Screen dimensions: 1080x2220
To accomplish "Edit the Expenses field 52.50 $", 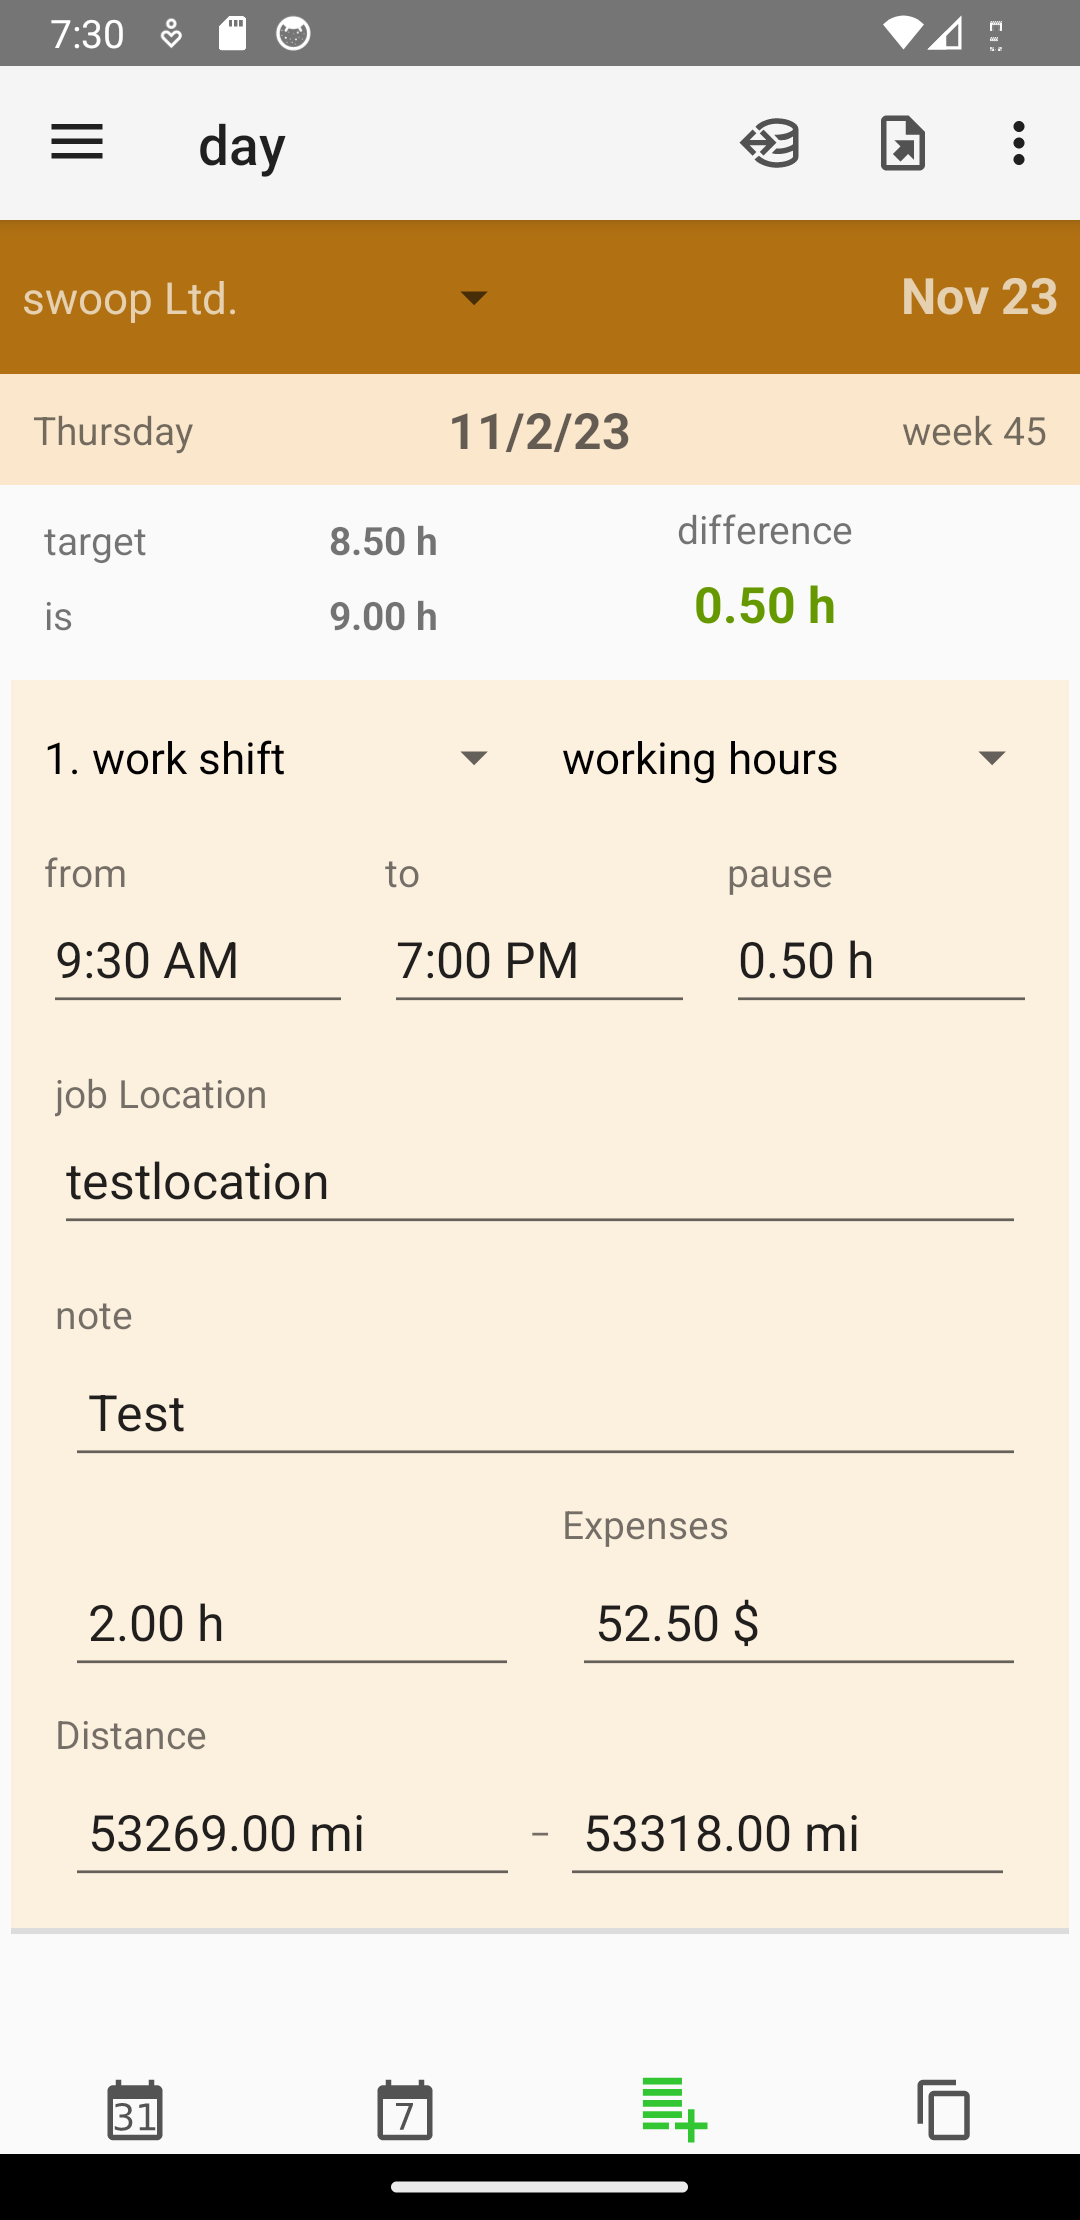I will (x=798, y=1623).
